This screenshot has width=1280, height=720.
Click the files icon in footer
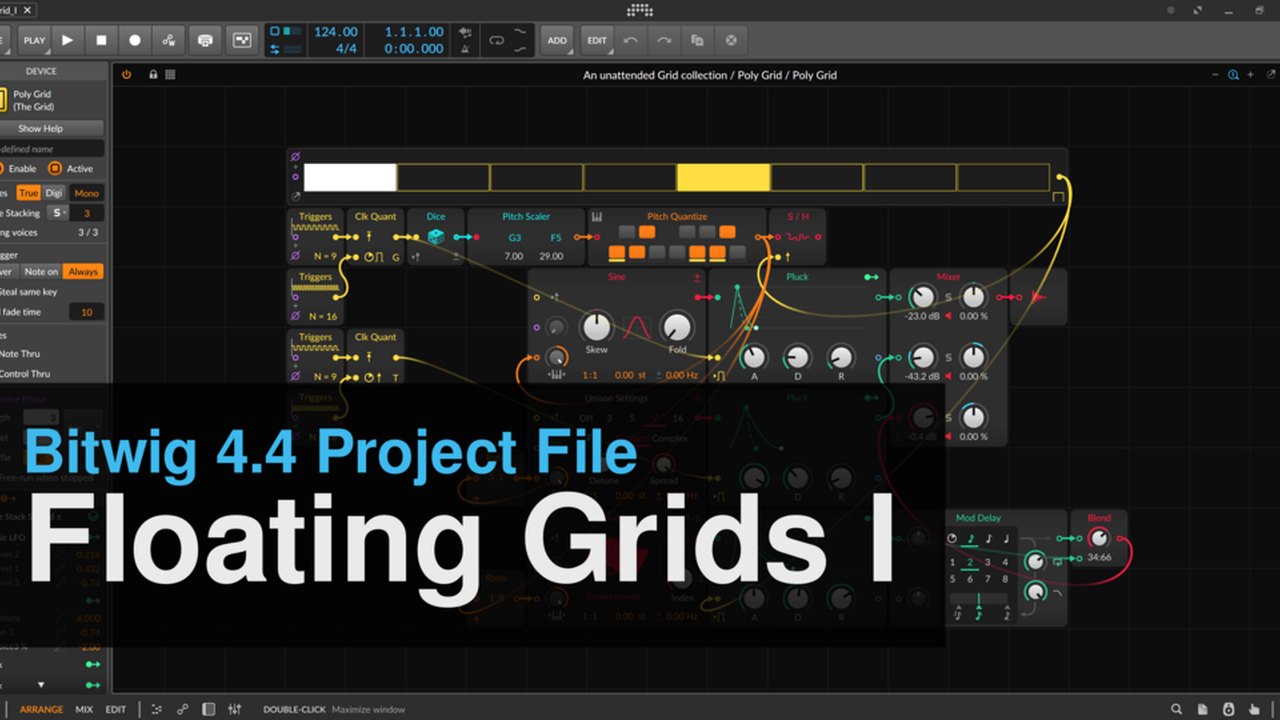coord(1203,709)
